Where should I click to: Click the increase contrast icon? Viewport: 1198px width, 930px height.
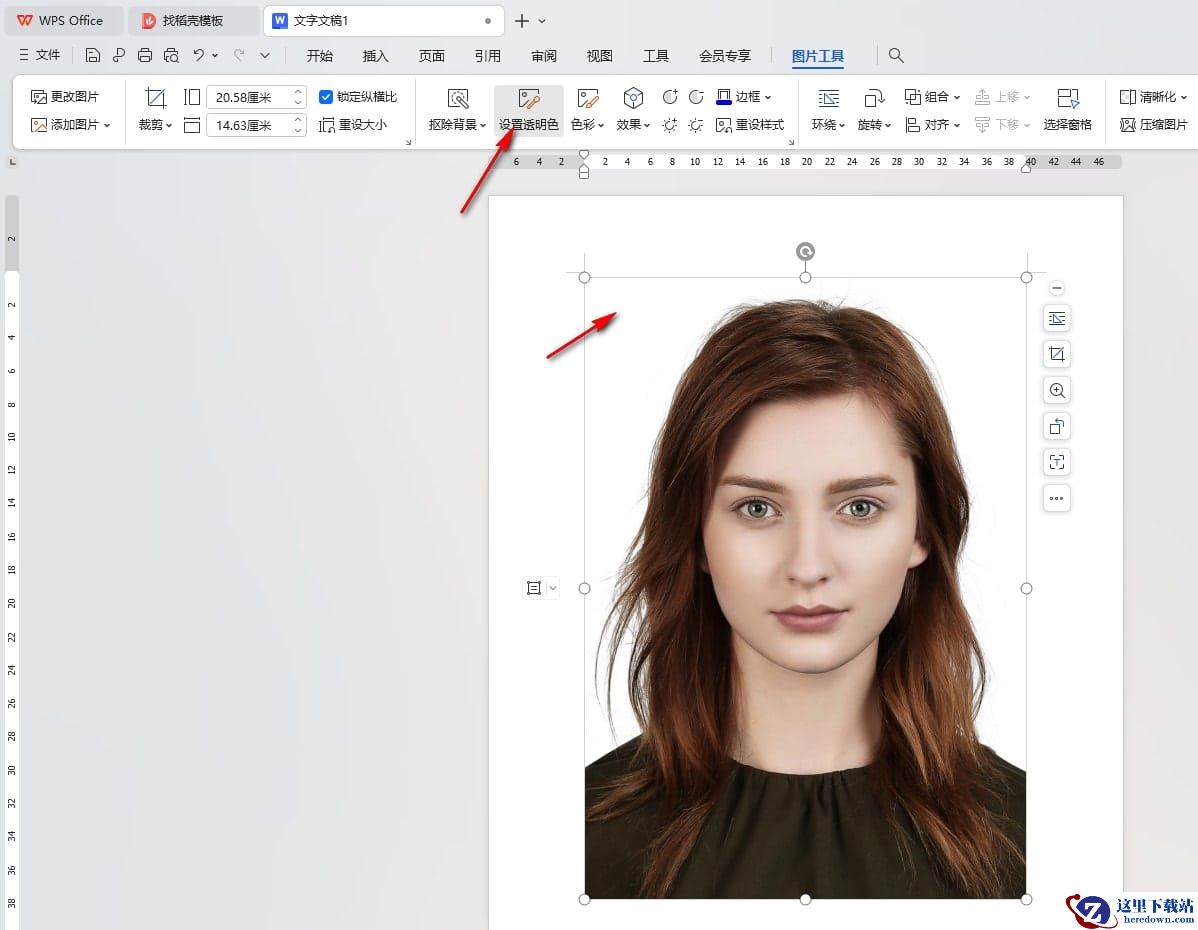coord(670,97)
